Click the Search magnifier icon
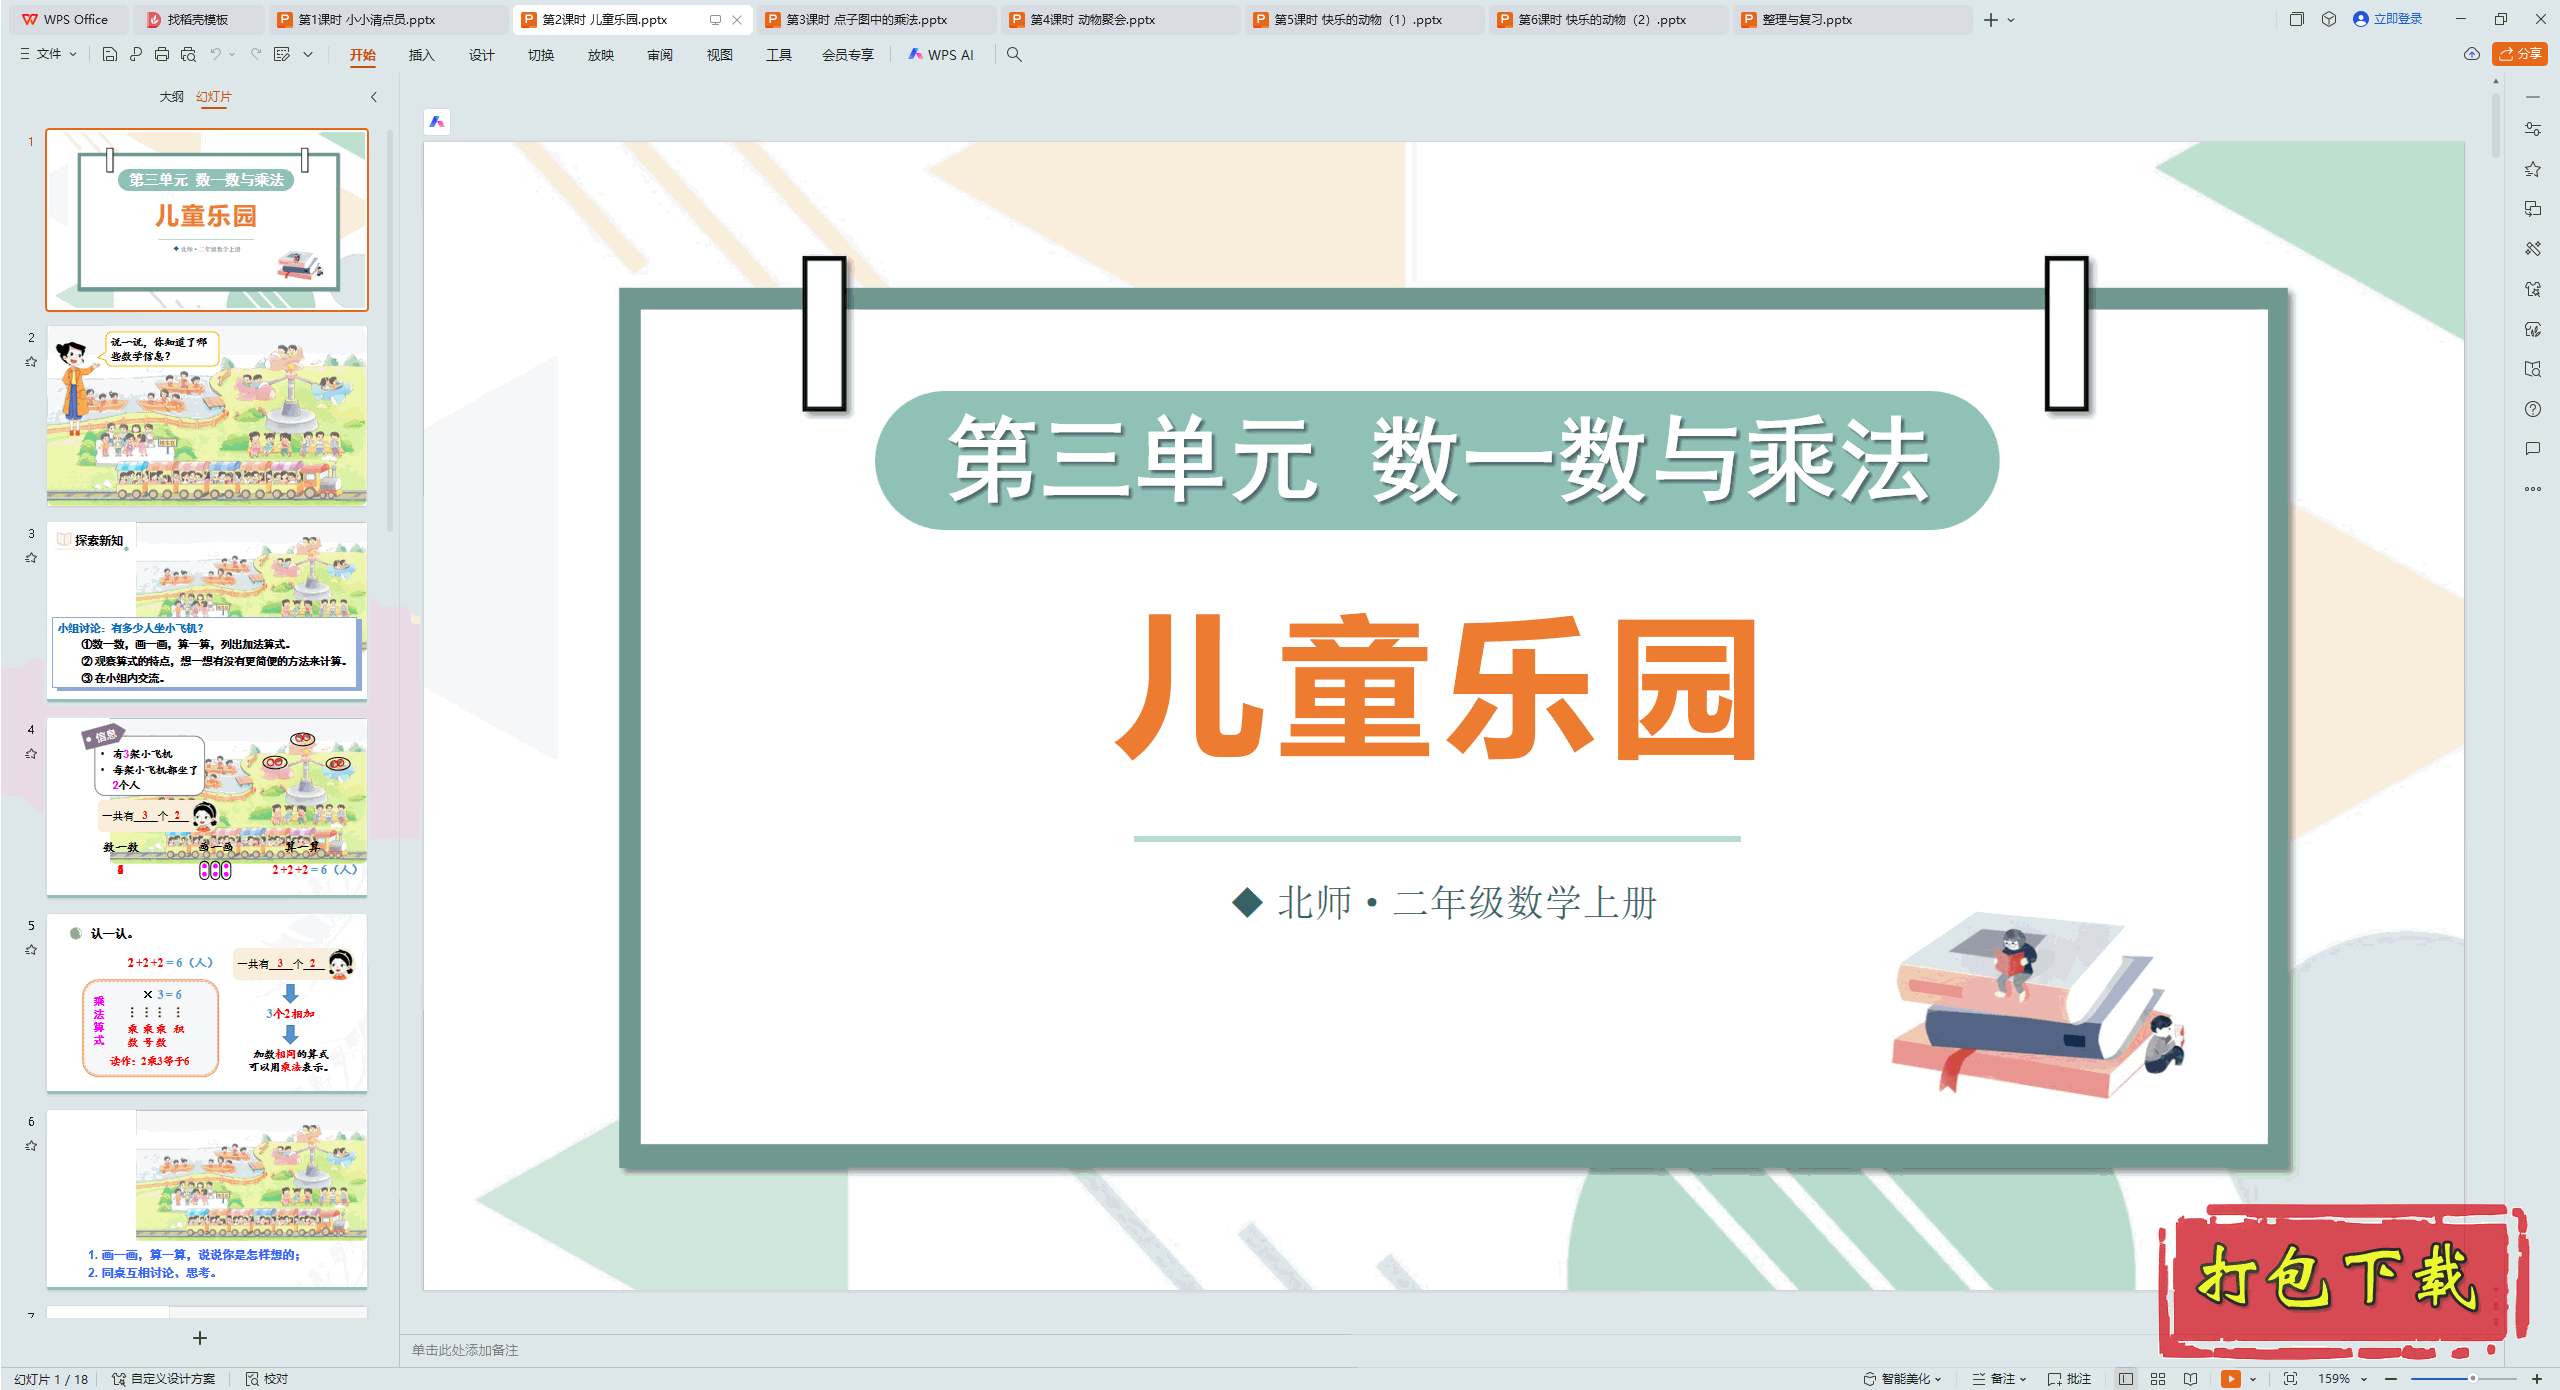The image size is (2560, 1390). tap(1014, 54)
